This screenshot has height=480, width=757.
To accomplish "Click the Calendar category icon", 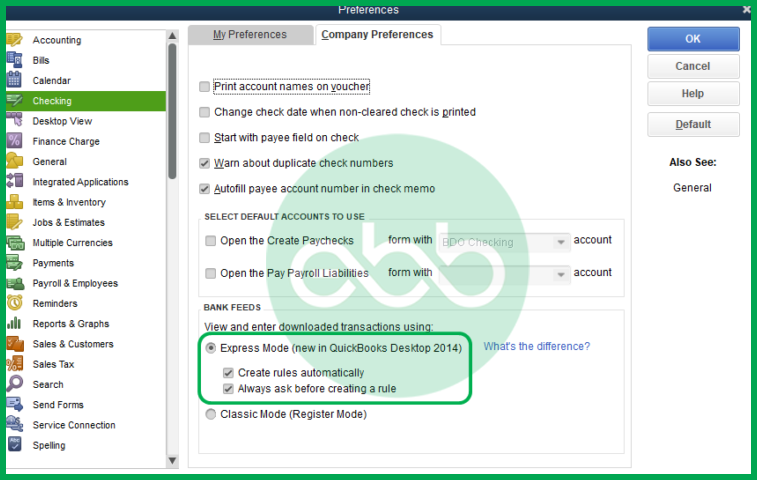I will coord(14,80).
